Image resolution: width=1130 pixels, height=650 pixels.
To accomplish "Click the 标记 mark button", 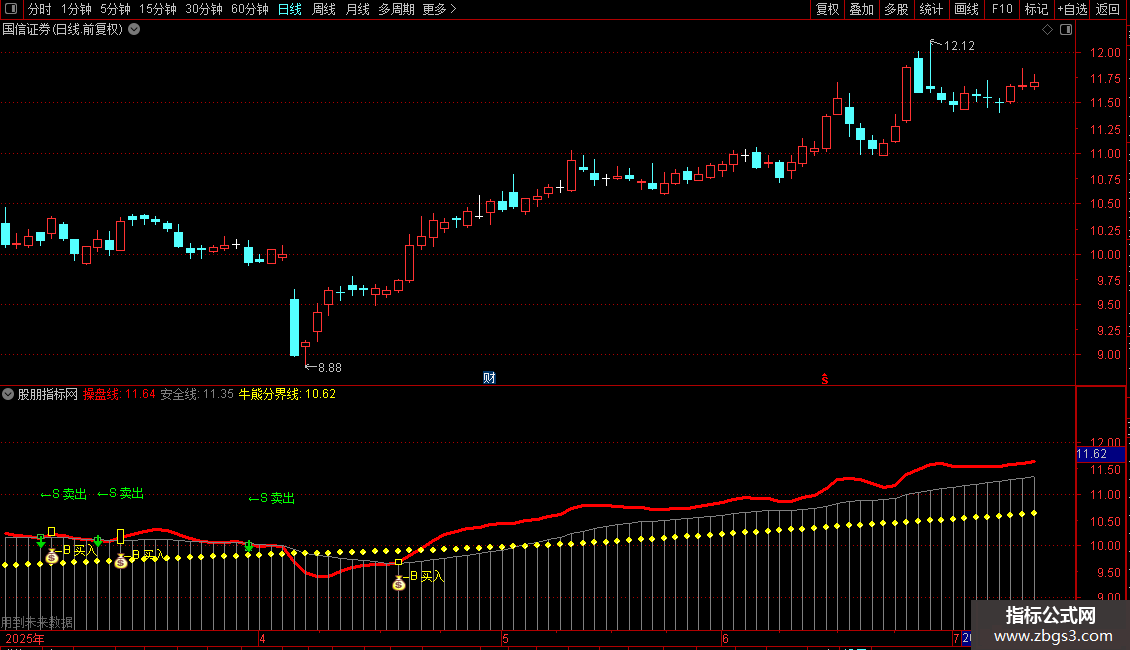I will [1036, 9].
